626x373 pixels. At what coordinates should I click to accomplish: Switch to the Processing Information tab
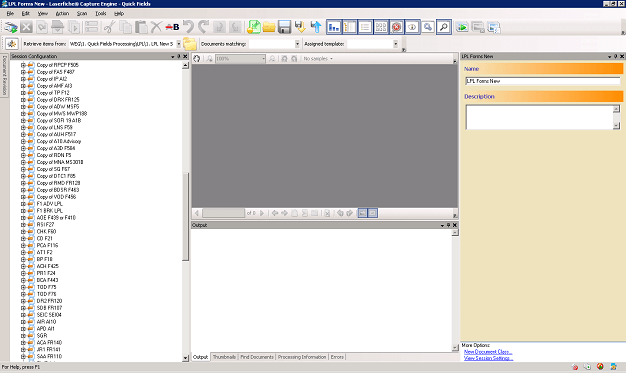[302, 357]
